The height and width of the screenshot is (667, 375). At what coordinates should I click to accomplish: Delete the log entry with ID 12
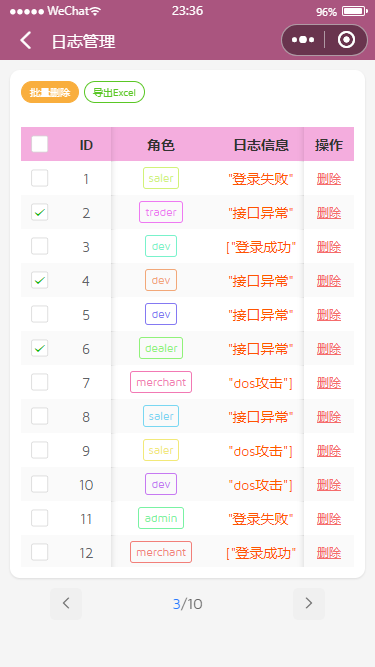click(329, 553)
